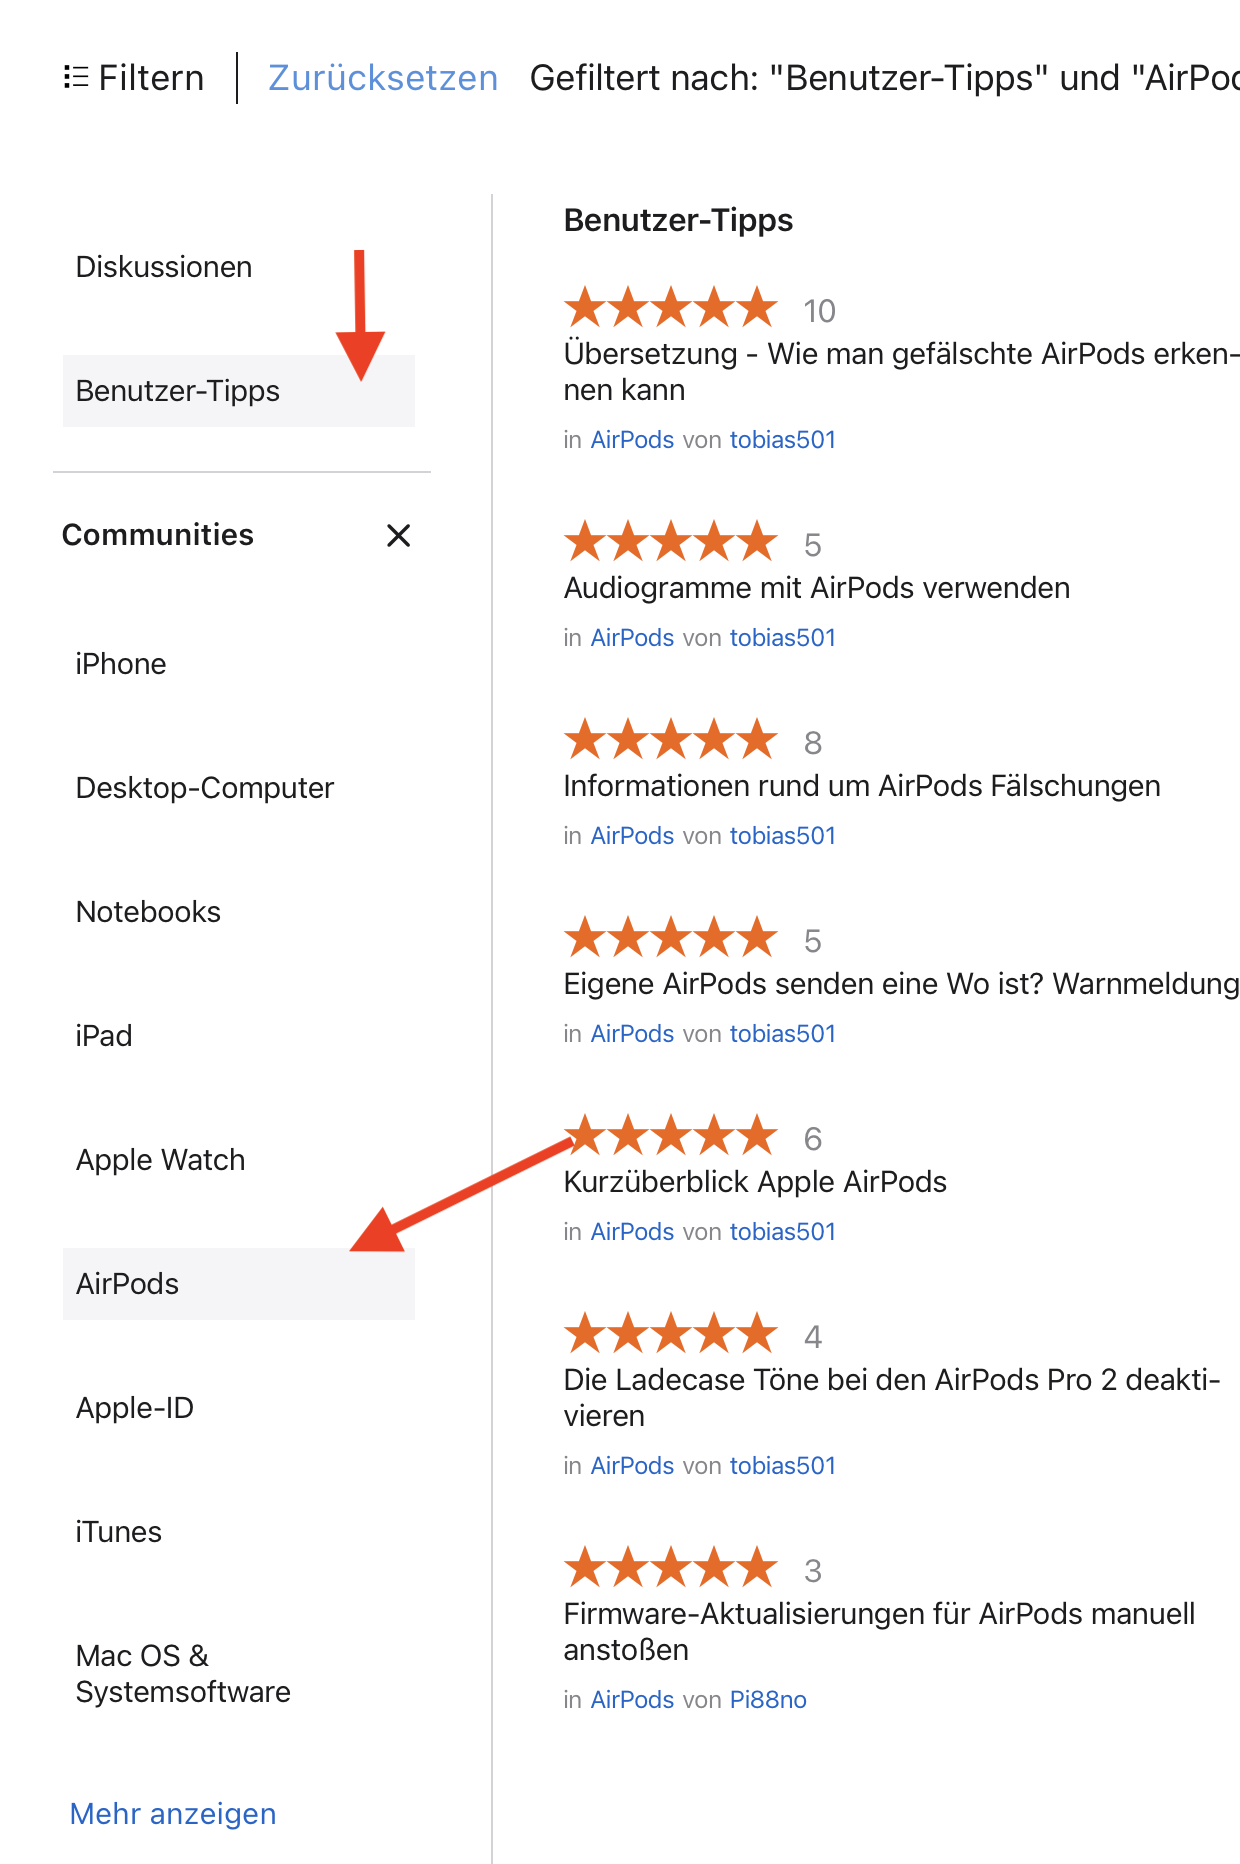1240x1864 pixels.
Task: Click star rating of Audiogramme tip
Action: 670,543
